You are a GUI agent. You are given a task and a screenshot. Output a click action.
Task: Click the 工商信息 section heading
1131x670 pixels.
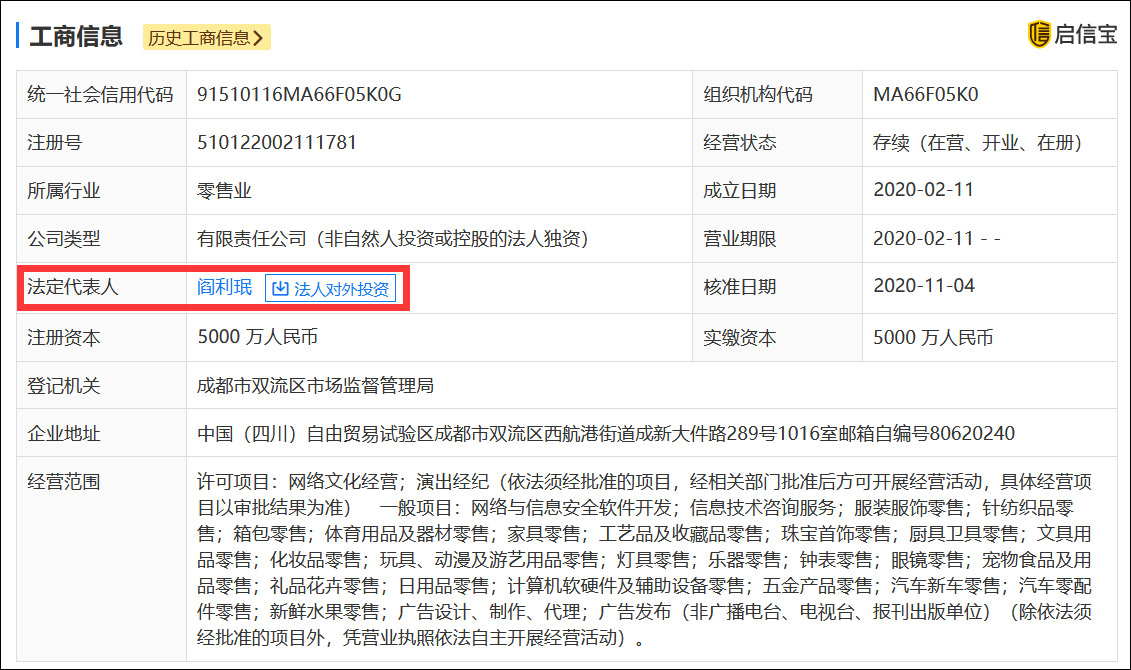click(76, 36)
